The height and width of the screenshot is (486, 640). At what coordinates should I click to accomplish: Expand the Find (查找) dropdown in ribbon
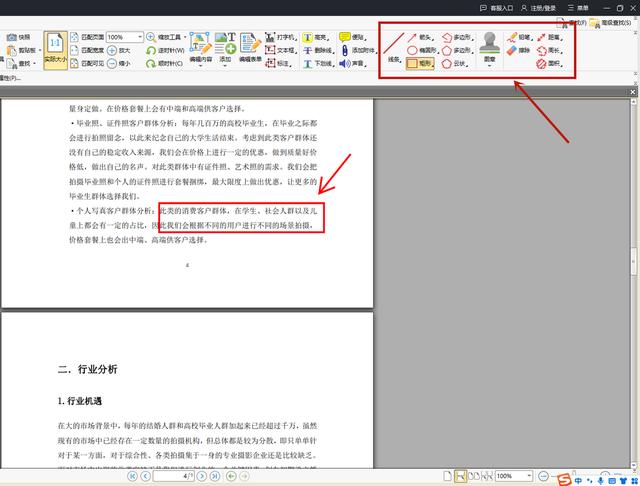34,63
